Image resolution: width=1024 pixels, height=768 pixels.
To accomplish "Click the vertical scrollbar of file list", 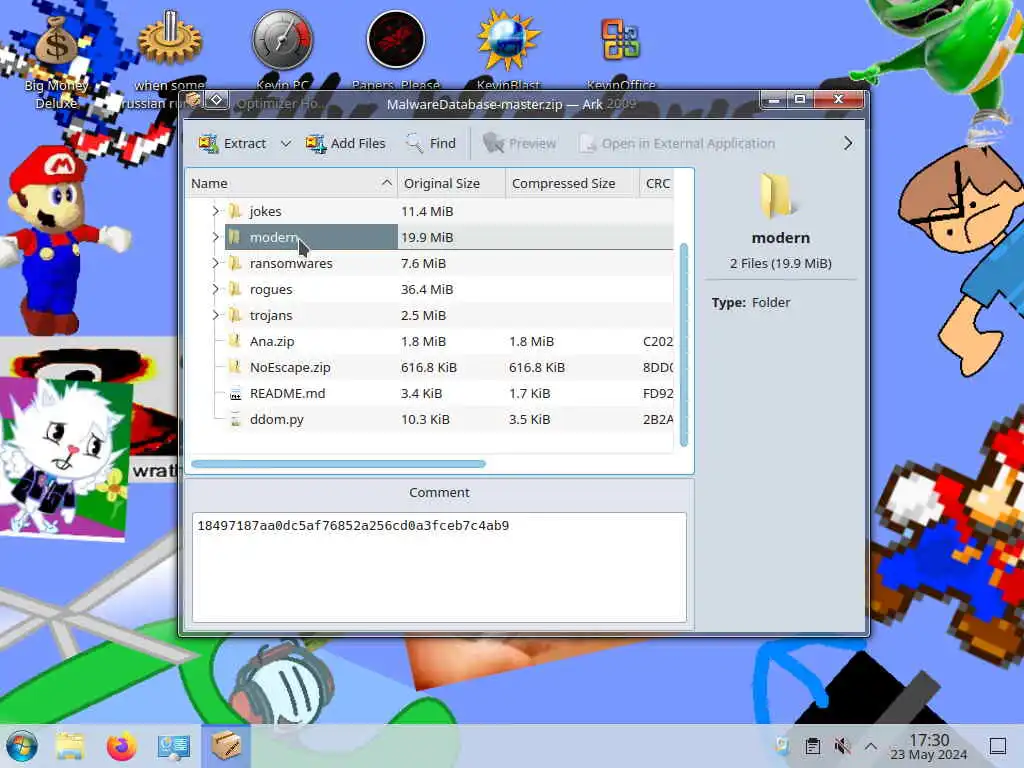I will point(684,345).
